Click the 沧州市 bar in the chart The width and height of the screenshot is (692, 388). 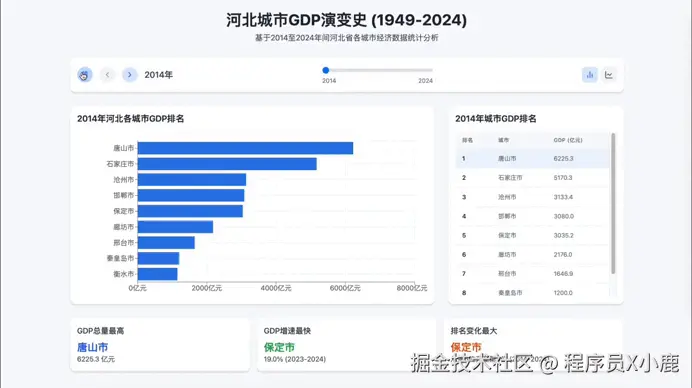point(192,180)
